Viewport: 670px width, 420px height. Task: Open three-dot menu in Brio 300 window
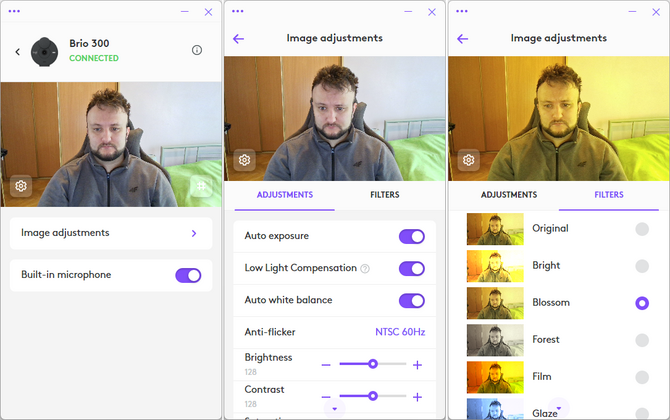14,11
